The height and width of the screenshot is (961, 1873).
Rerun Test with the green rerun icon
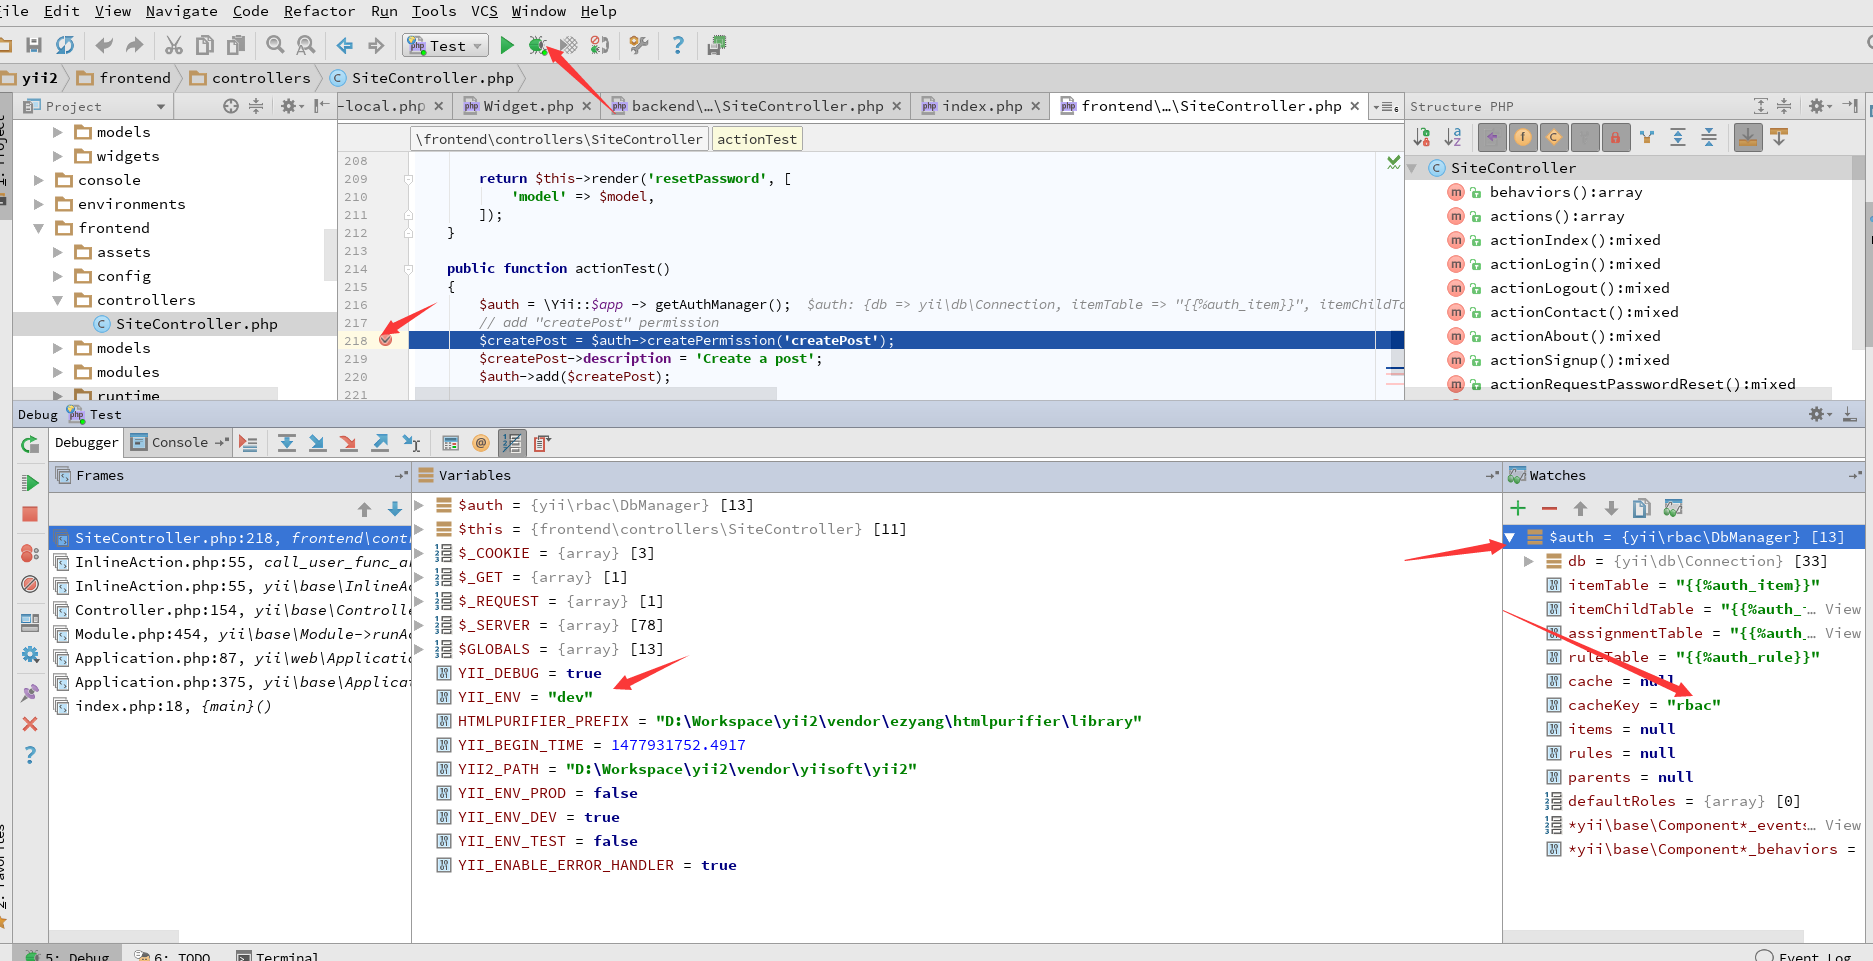[30, 444]
